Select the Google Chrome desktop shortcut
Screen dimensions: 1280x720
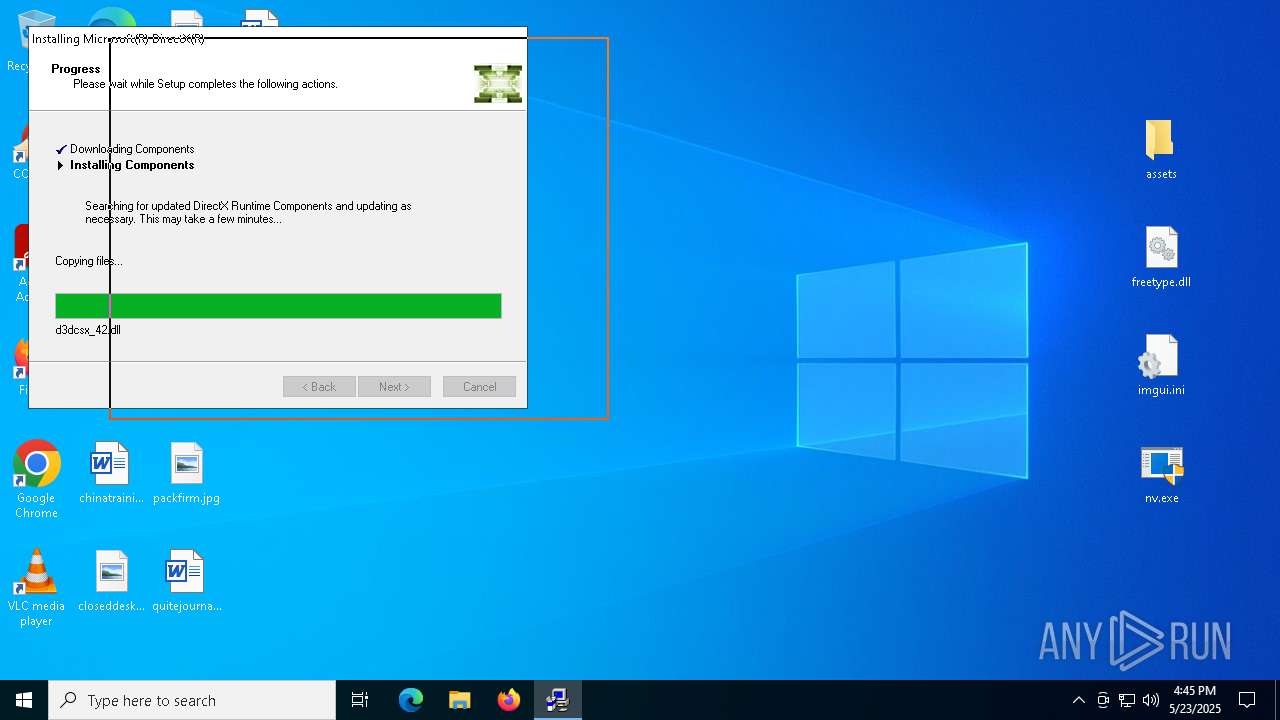pos(36,480)
